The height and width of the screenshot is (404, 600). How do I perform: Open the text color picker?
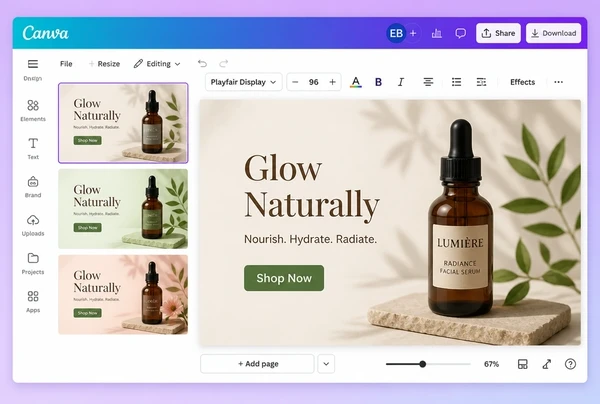355,82
